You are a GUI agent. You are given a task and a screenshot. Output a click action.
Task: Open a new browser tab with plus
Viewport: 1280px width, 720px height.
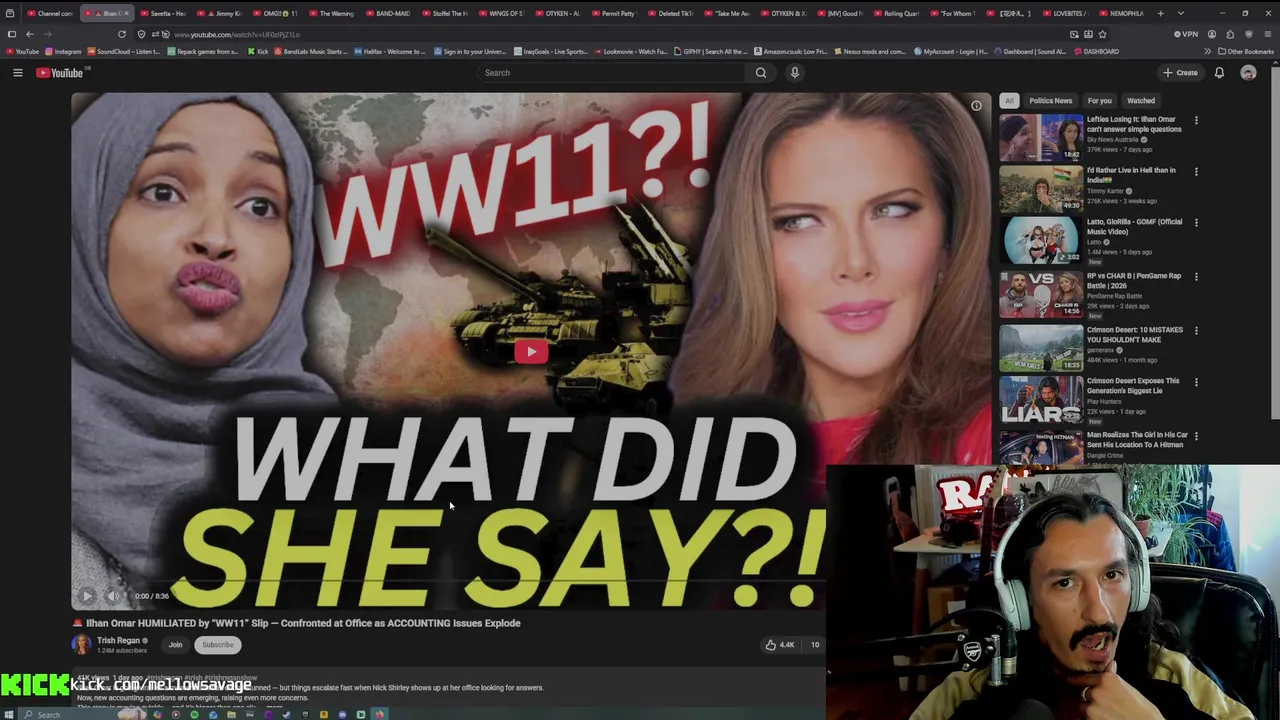(x=1161, y=13)
